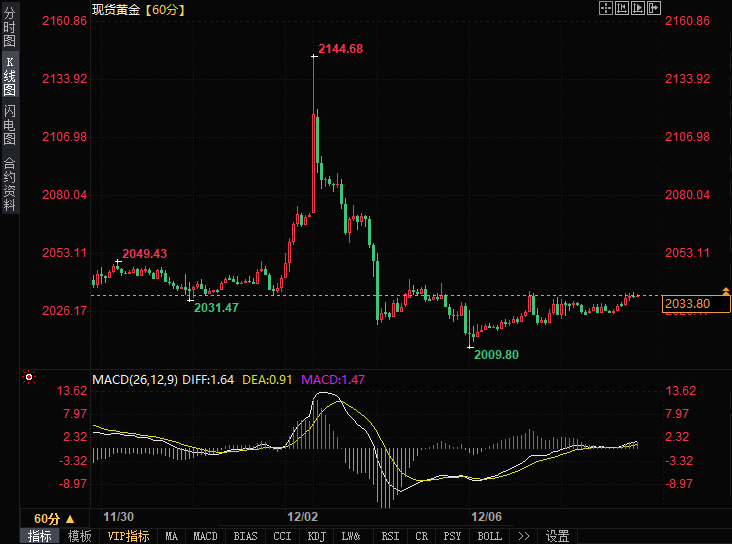Click the orange price marker arrow
The image size is (732, 544).
click(x=726, y=291)
